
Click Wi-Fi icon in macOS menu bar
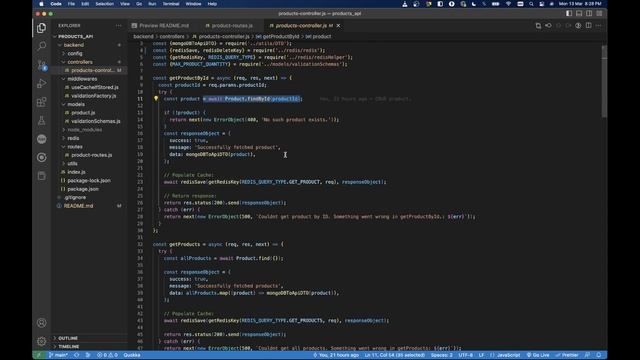tap(508, 4)
